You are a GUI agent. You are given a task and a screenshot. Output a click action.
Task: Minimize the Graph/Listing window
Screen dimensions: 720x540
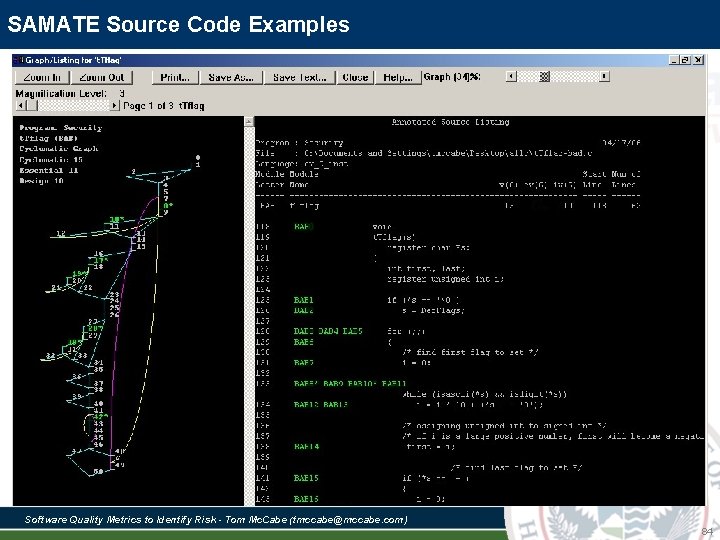click(x=674, y=60)
